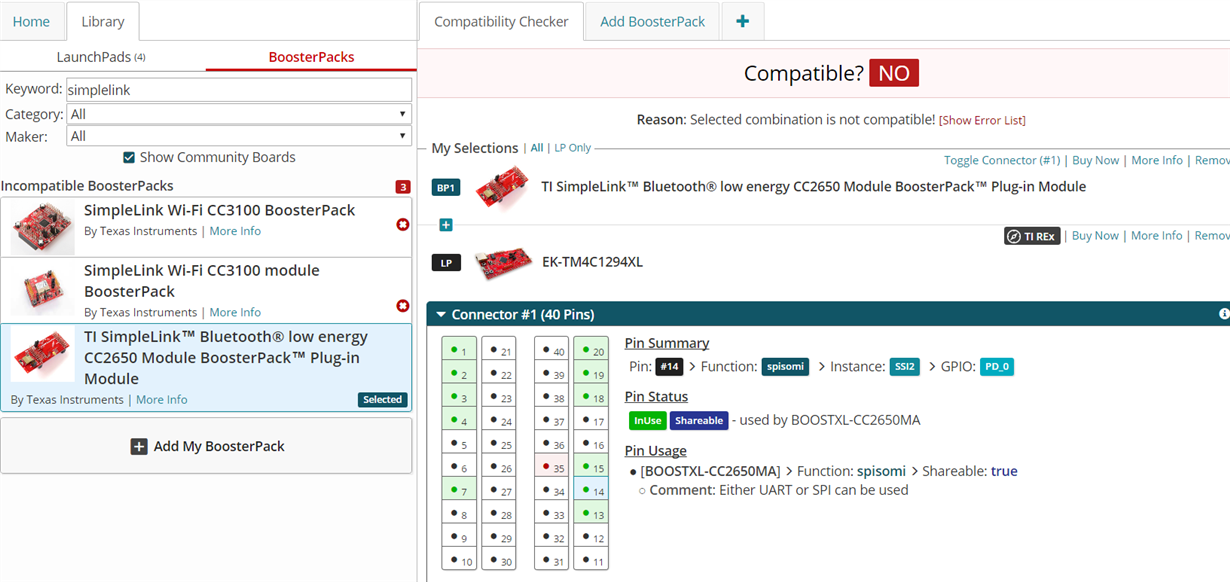The width and height of the screenshot is (1230, 582).
Task: Click the BP1 CC2650 board thumbnail
Action: (501, 187)
